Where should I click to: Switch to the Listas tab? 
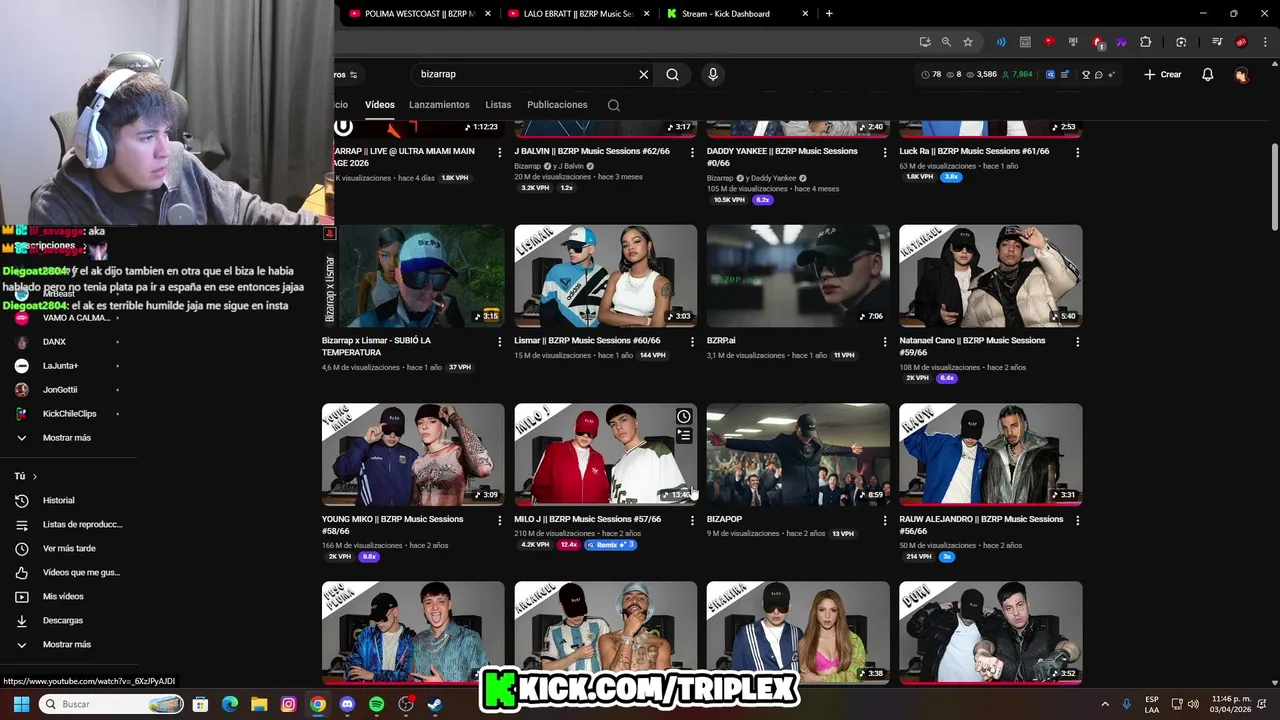[x=498, y=105]
